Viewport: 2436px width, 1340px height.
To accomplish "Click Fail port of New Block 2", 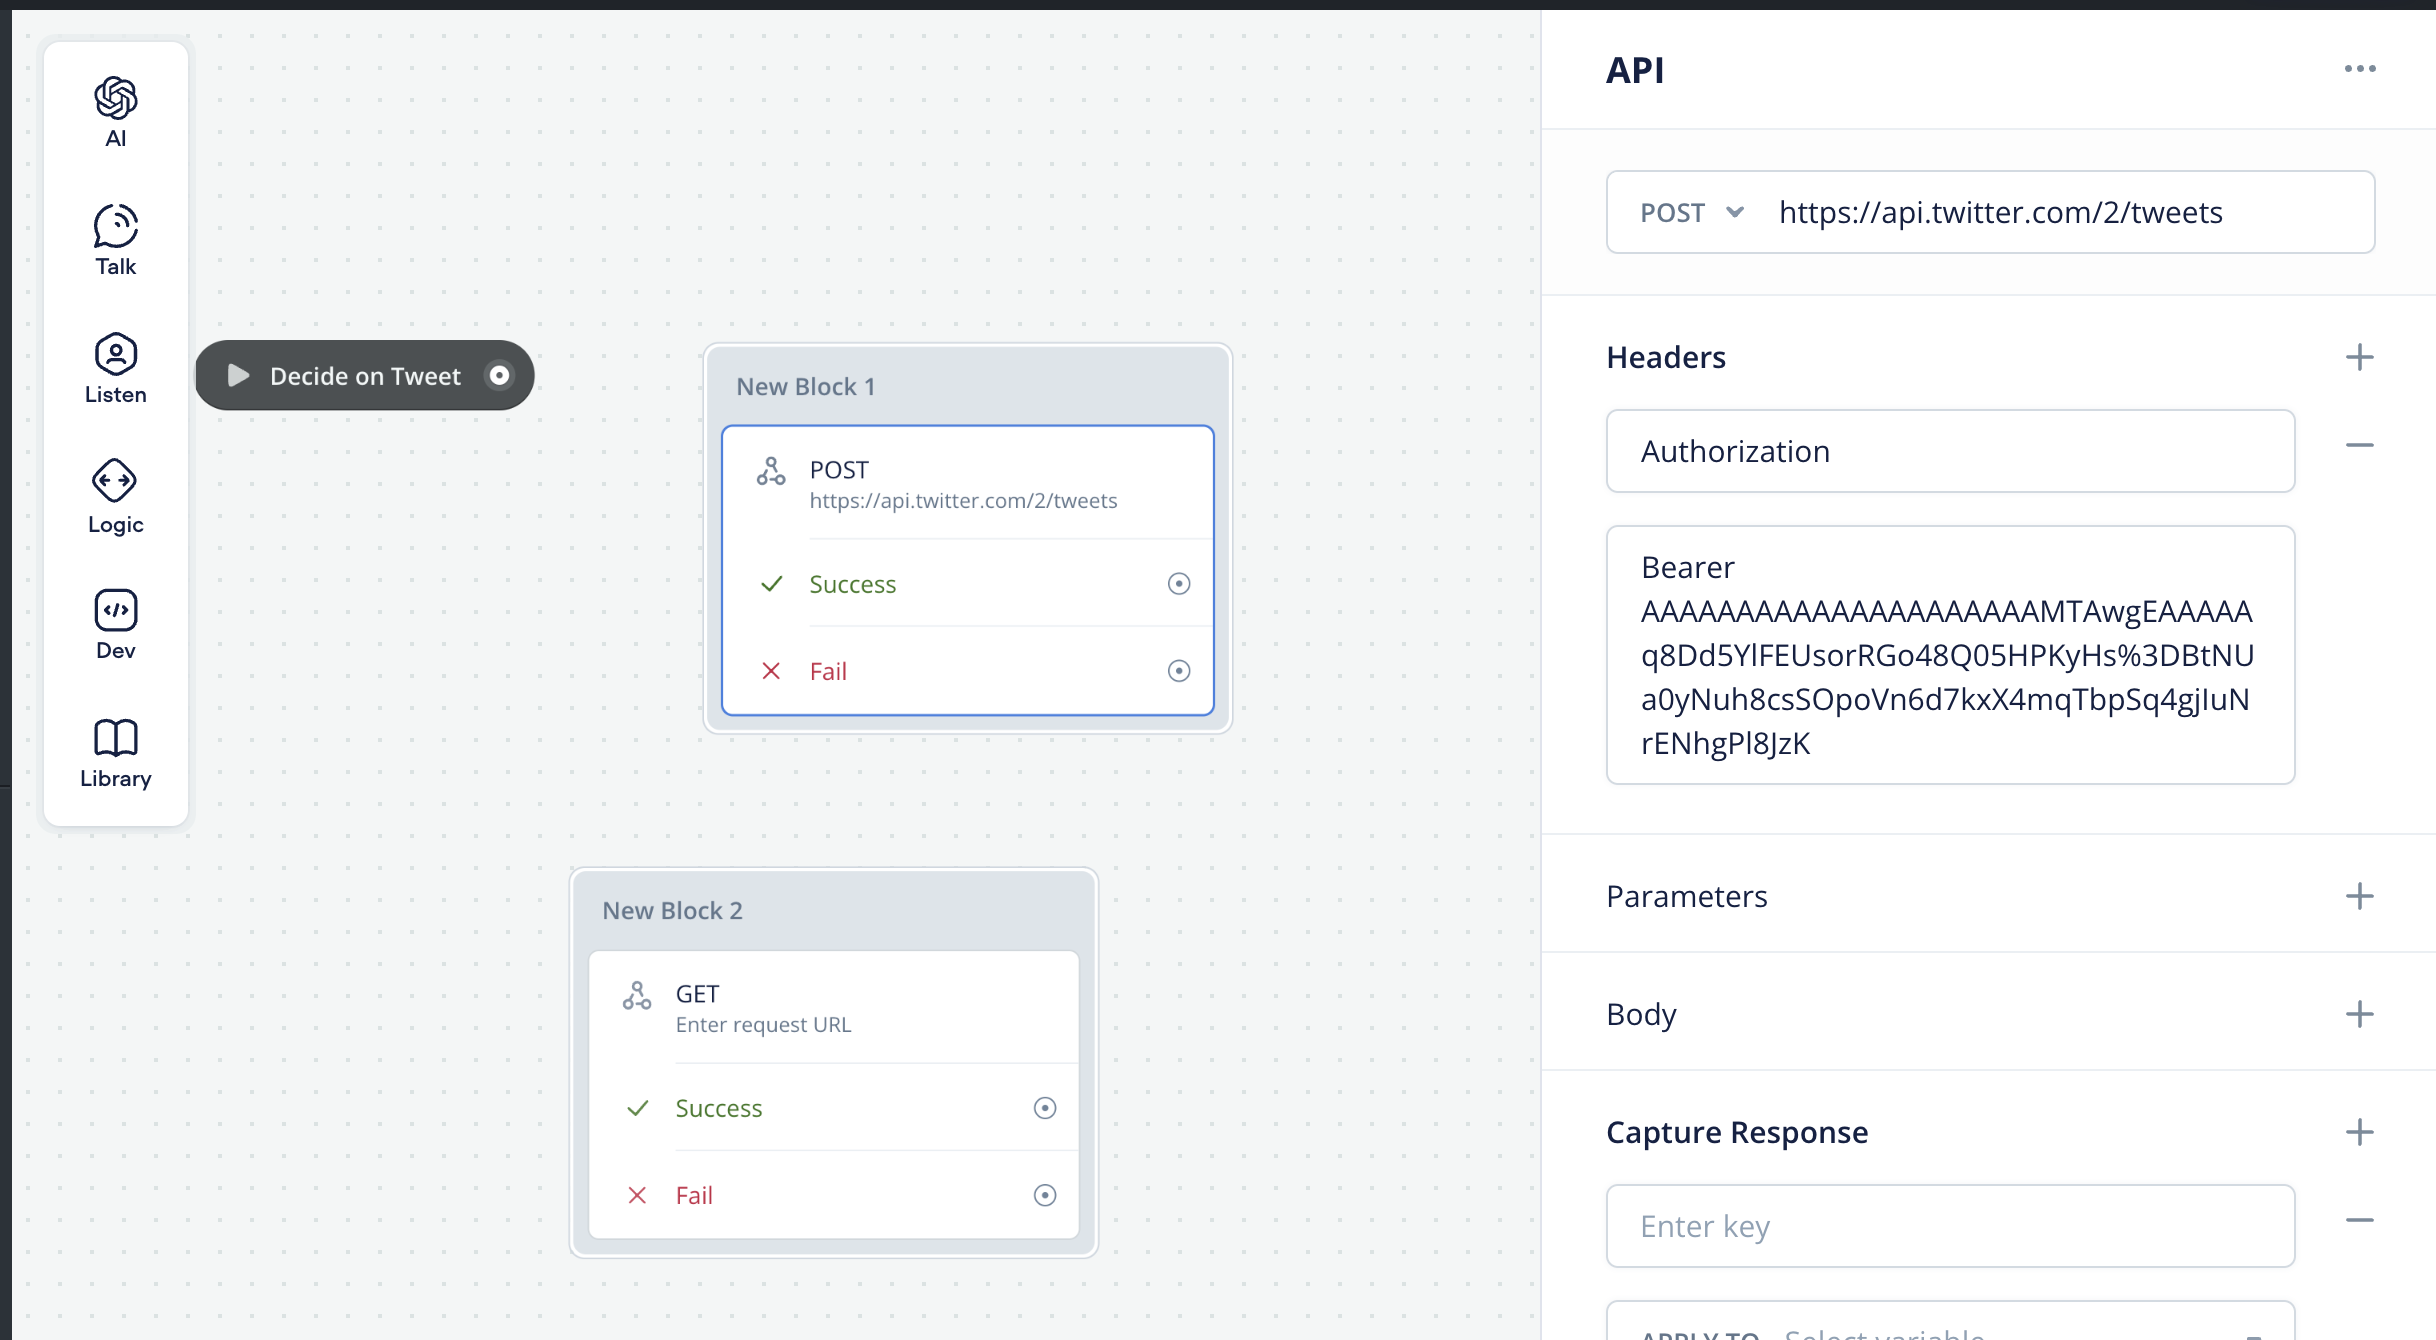I will (1044, 1195).
